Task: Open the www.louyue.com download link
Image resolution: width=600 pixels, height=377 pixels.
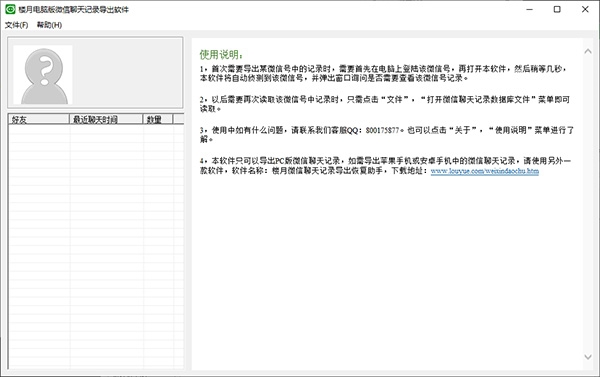Action: click(485, 171)
